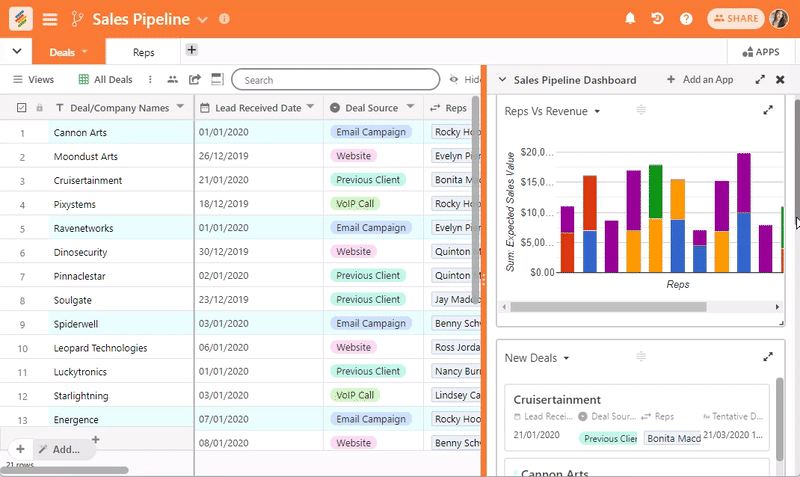Click the table bottom horizontal scrollbar

(64, 470)
